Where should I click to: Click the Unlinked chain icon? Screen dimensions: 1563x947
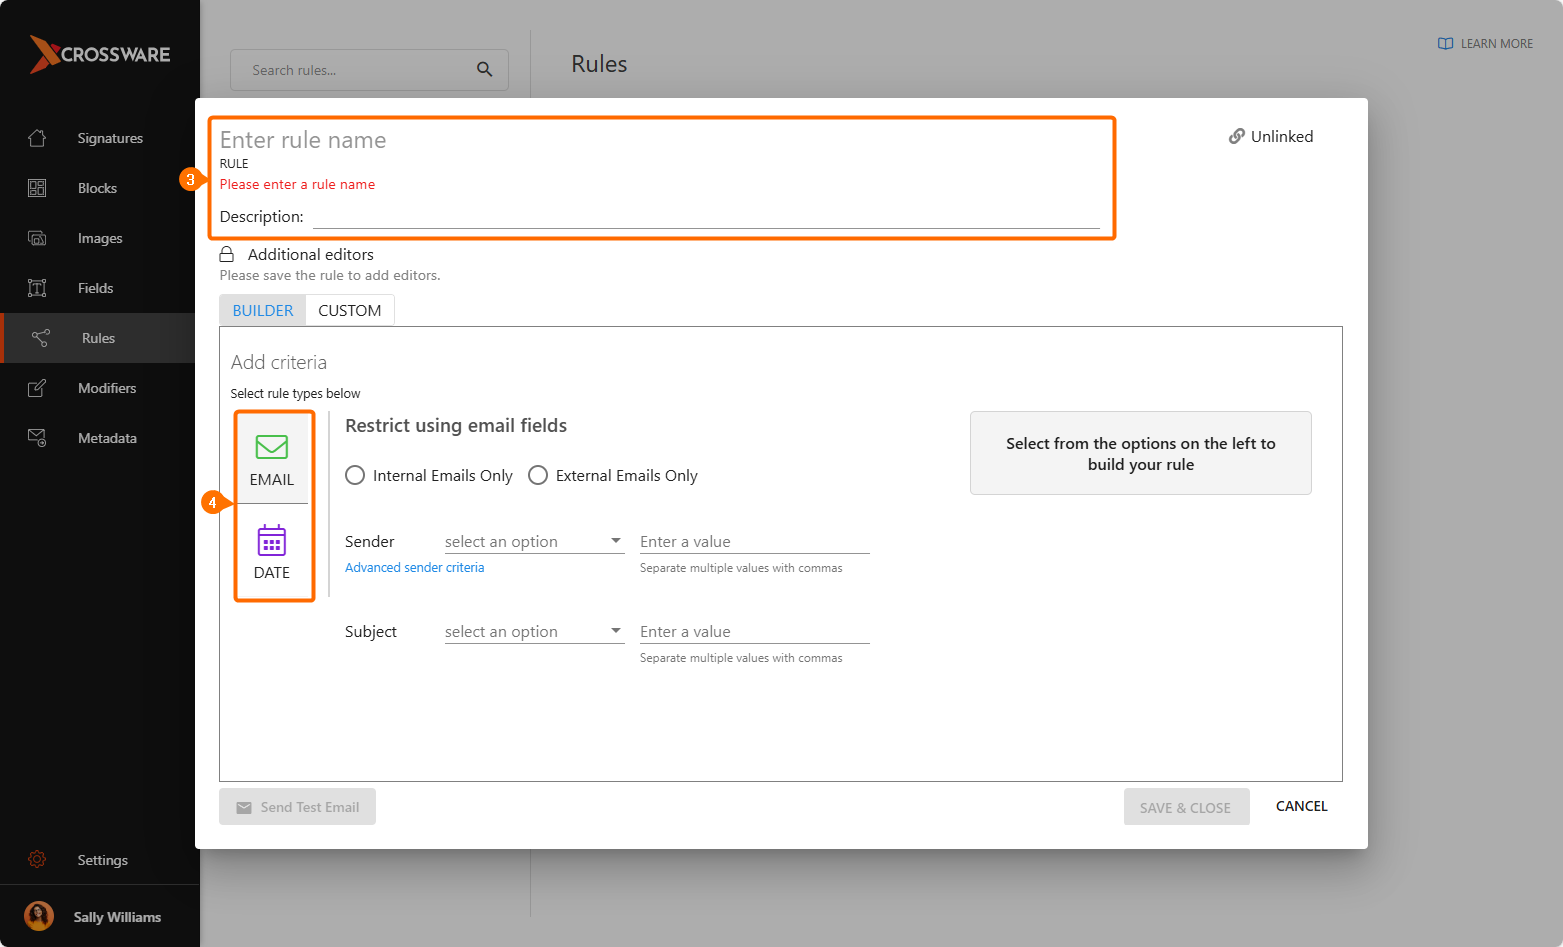(x=1236, y=137)
